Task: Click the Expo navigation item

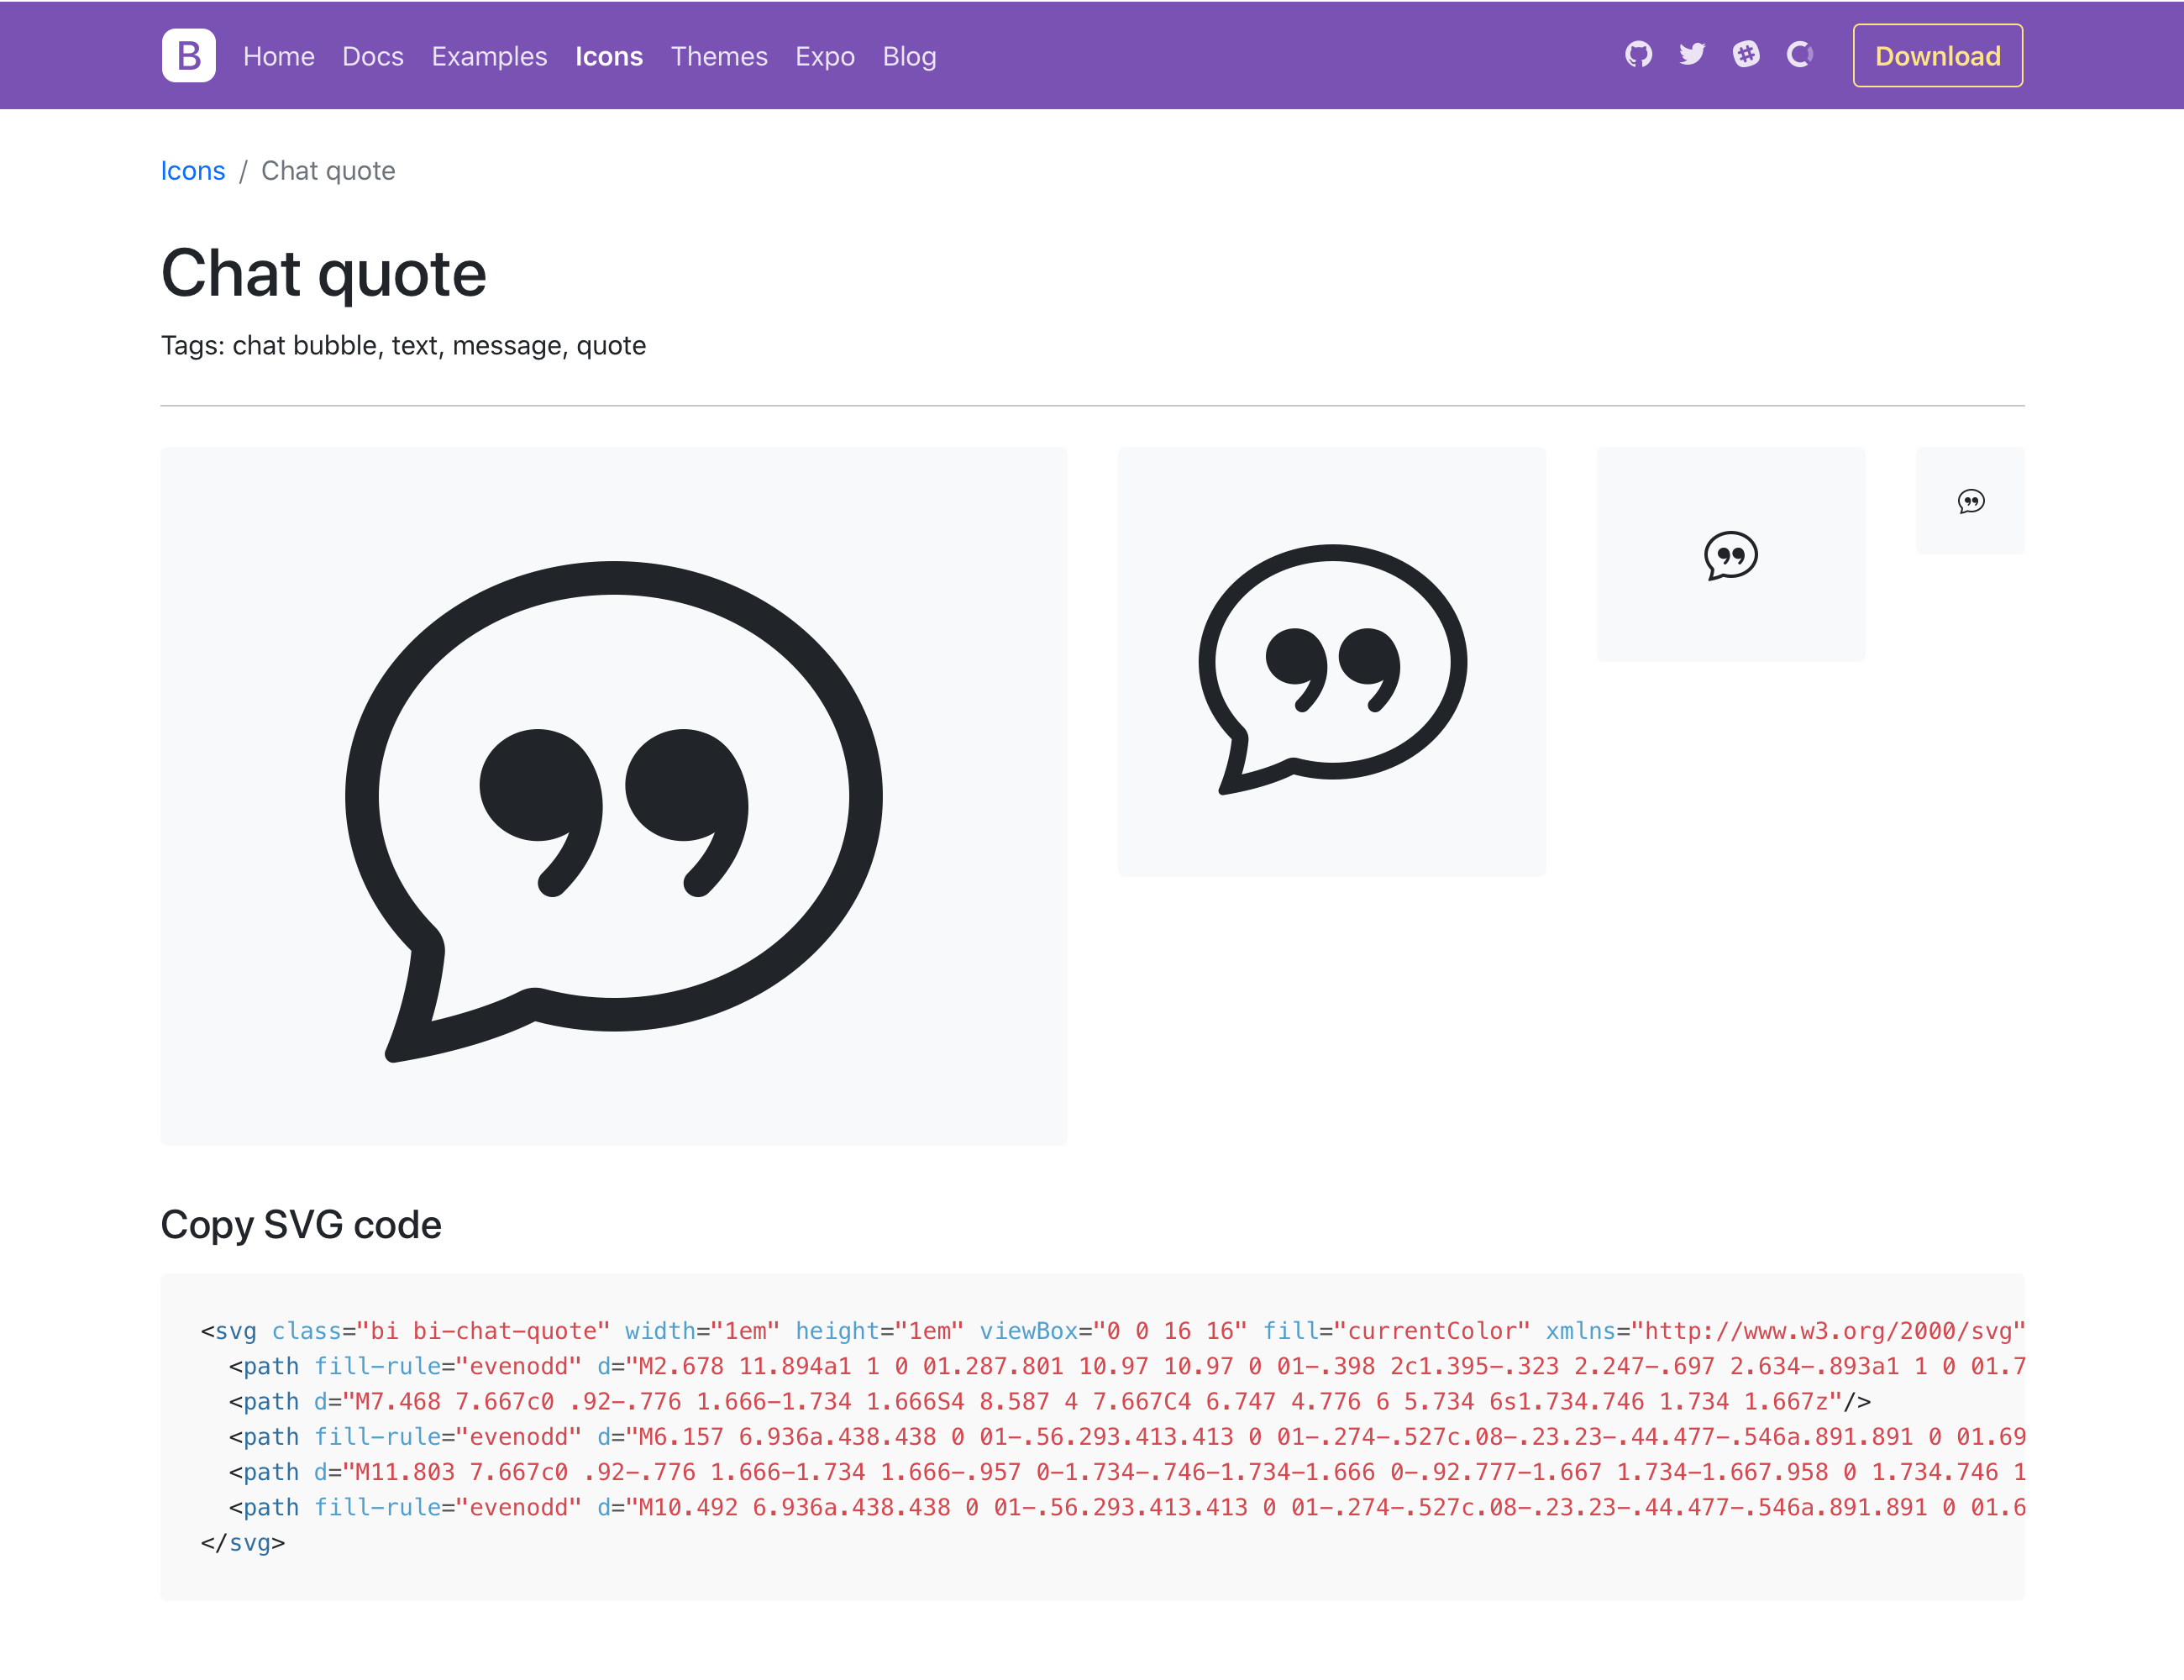Action: [x=824, y=55]
